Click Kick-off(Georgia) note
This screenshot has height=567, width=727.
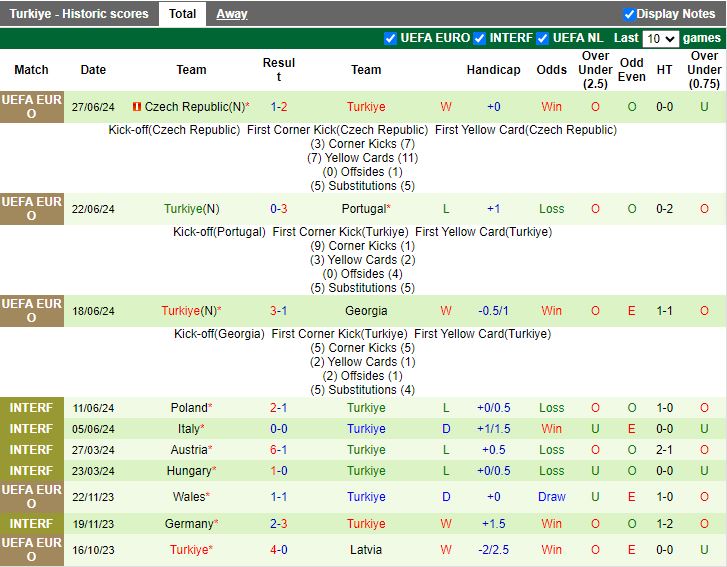click(x=219, y=334)
